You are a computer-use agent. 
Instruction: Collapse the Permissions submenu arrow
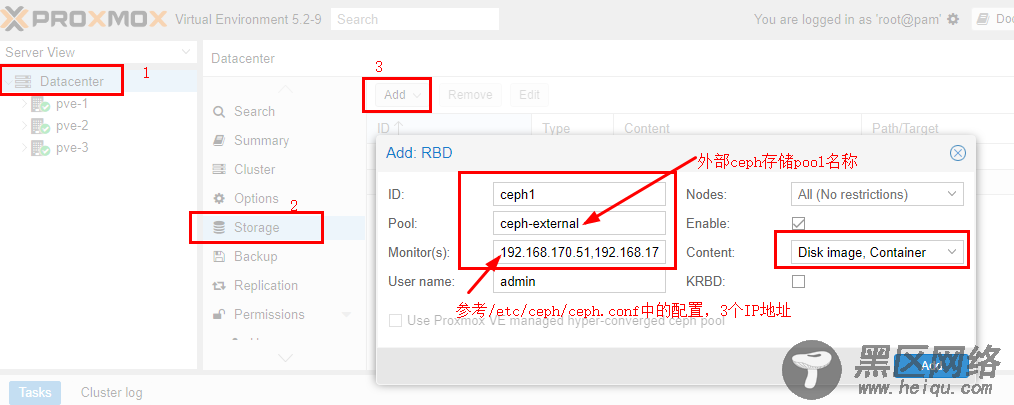[x=347, y=315]
